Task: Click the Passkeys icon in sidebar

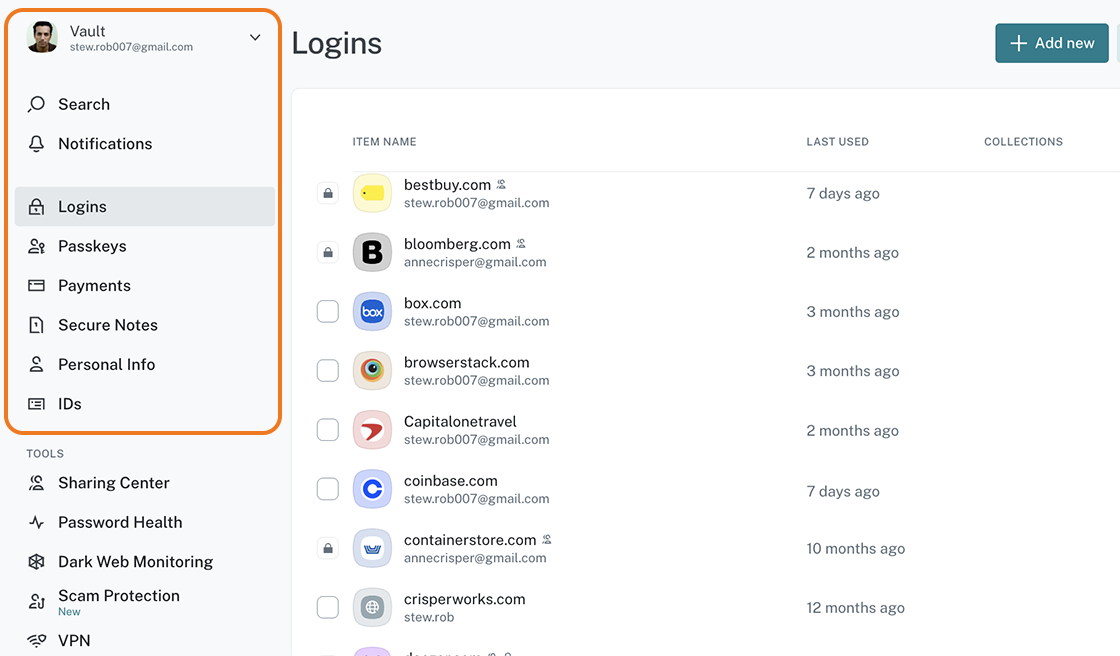Action: (36, 246)
